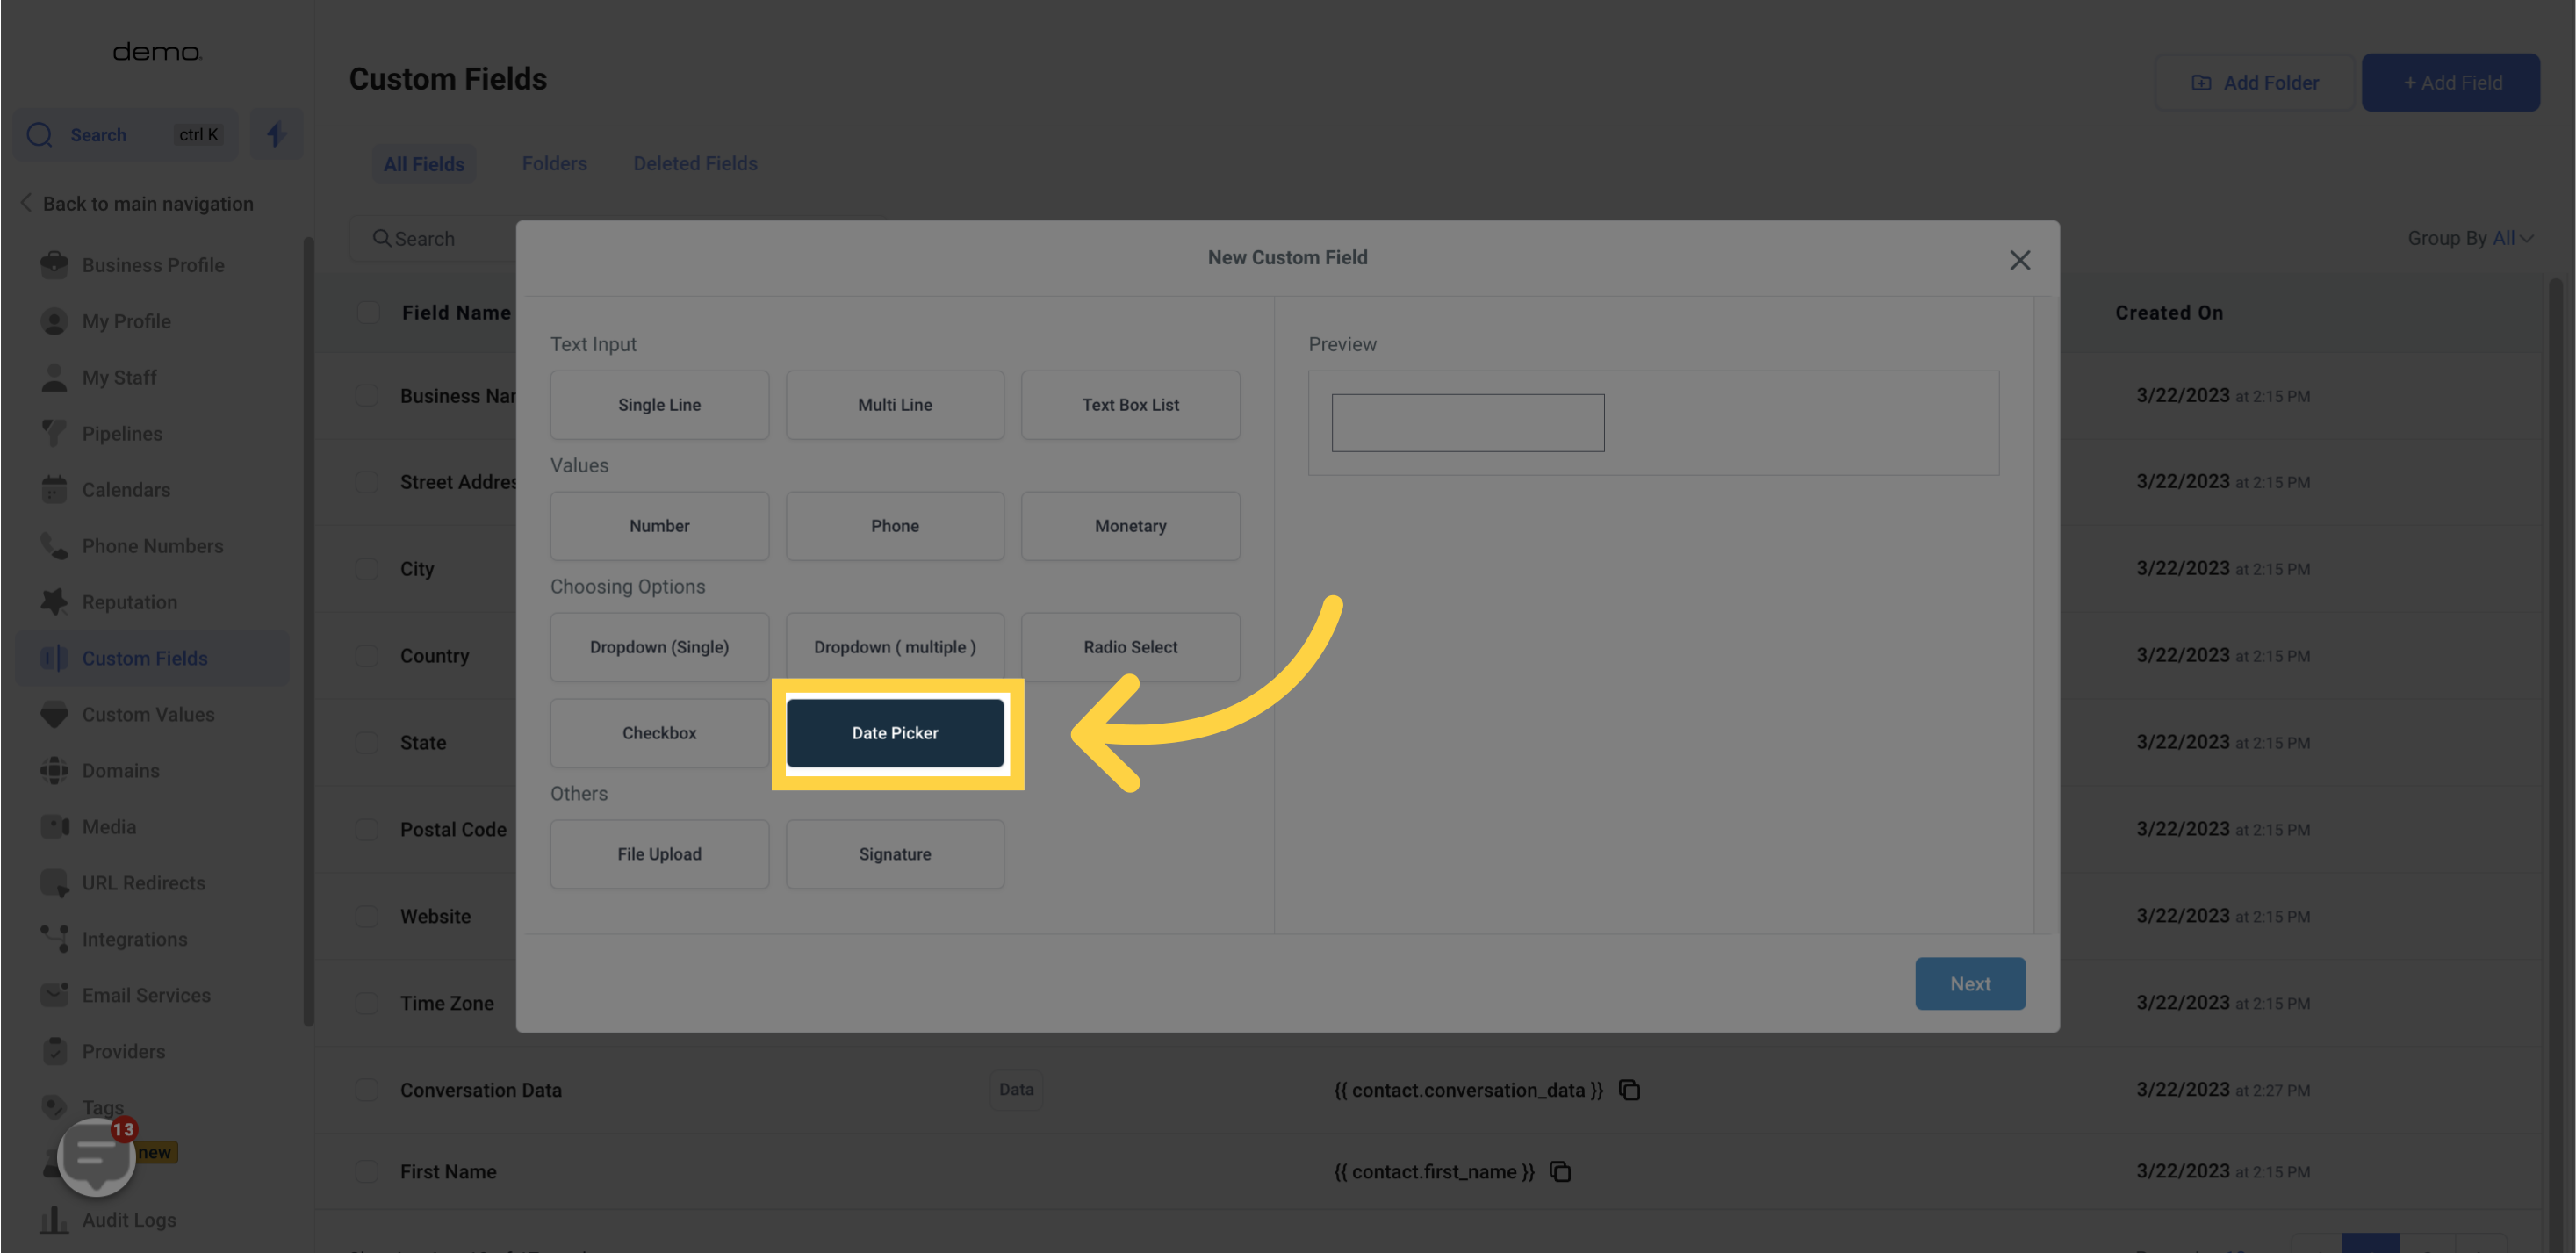Click the Reputation star icon
This screenshot has width=2576, height=1253.
tap(54, 601)
